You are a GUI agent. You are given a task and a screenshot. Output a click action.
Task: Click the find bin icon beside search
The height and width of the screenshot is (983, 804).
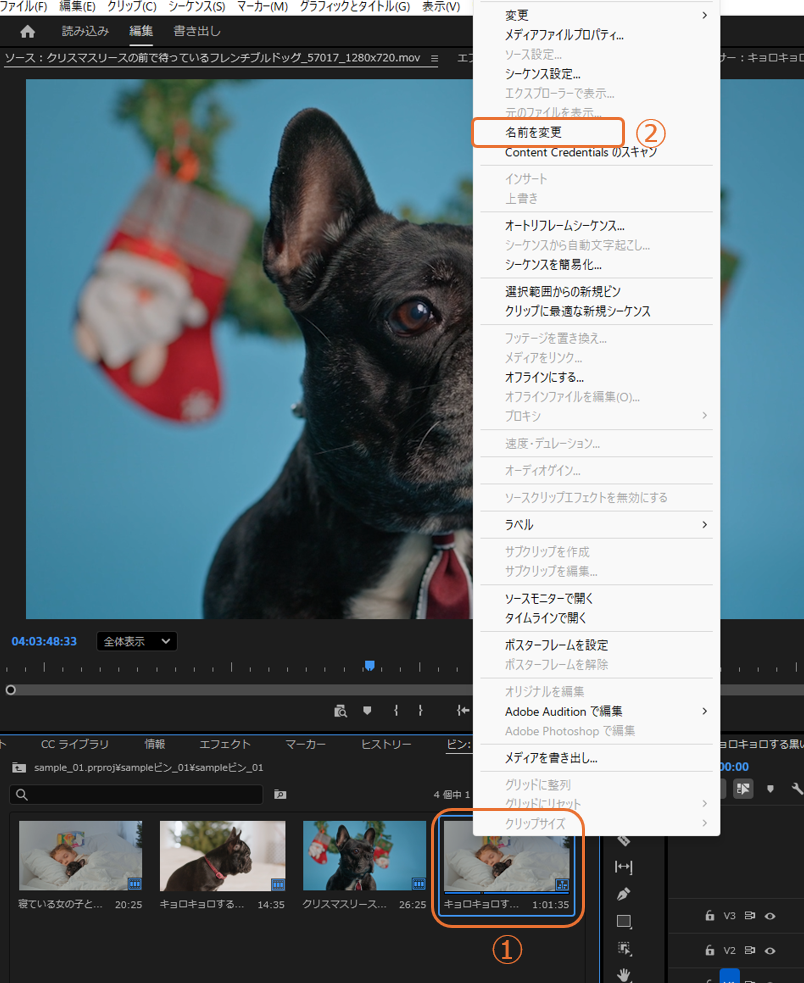pyautogui.click(x=280, y=794)
